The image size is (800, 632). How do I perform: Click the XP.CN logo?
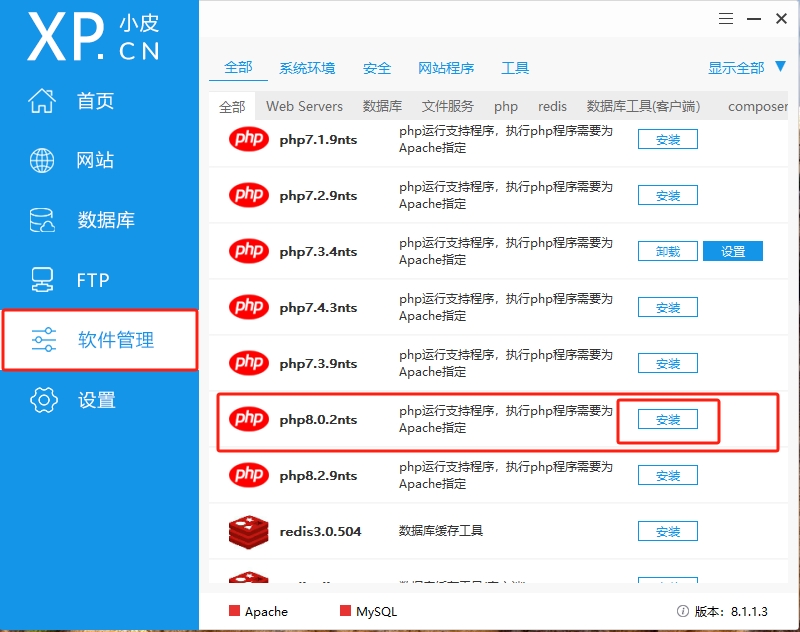click(x=93, y=37)
